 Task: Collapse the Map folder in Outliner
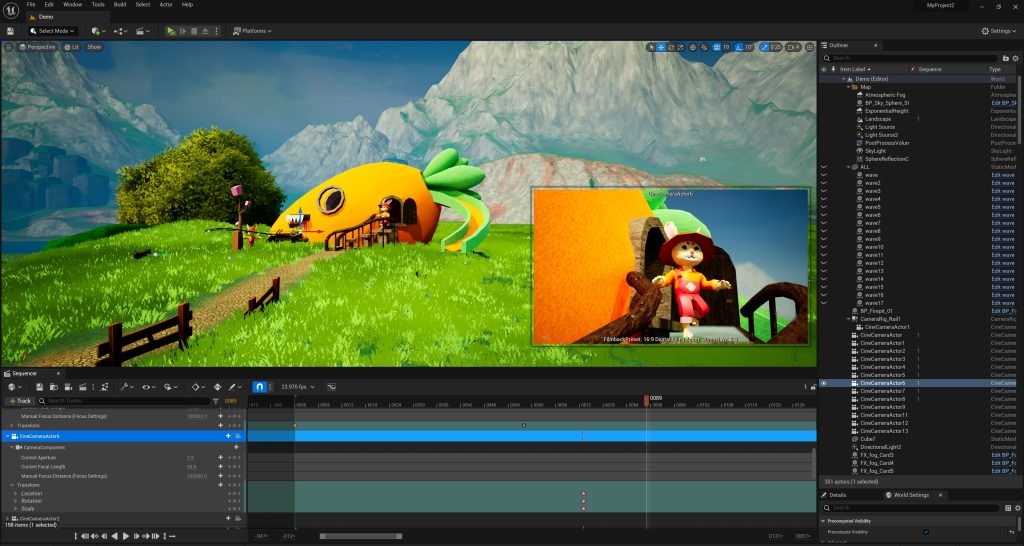[849, 87]
